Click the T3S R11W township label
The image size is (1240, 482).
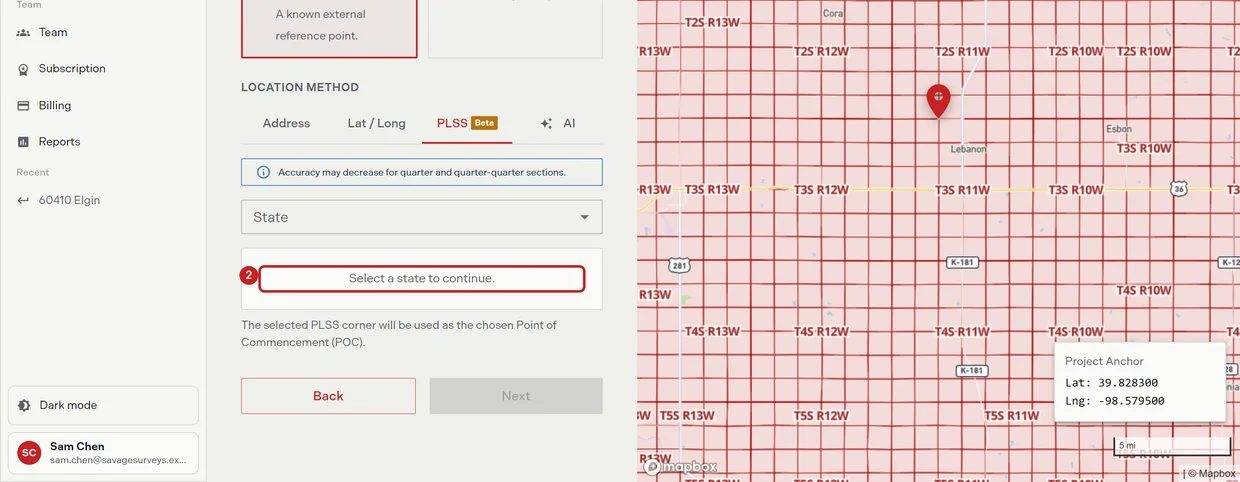pos(962,189)
